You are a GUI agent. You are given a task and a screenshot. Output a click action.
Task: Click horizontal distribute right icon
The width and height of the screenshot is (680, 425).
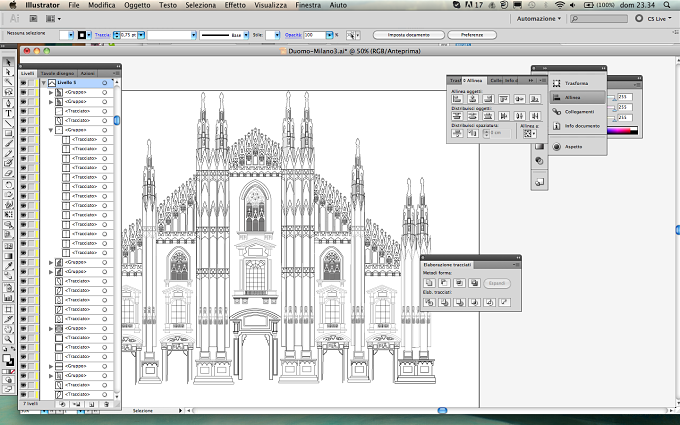click(x=535, y=116)
